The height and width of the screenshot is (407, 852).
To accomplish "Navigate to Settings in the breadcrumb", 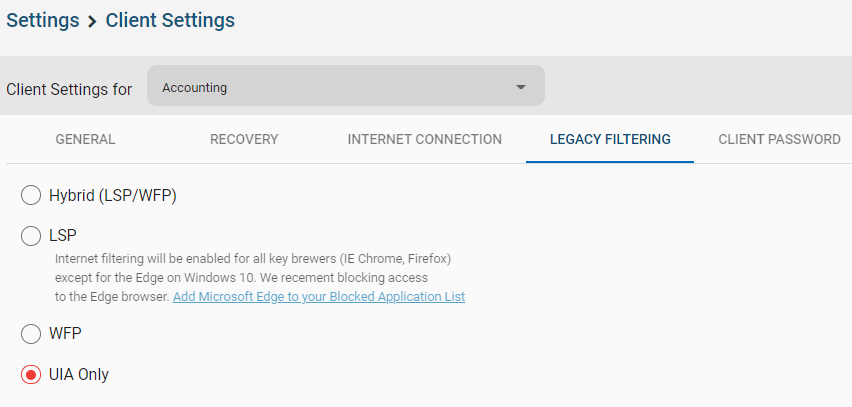I will (42, 21).
